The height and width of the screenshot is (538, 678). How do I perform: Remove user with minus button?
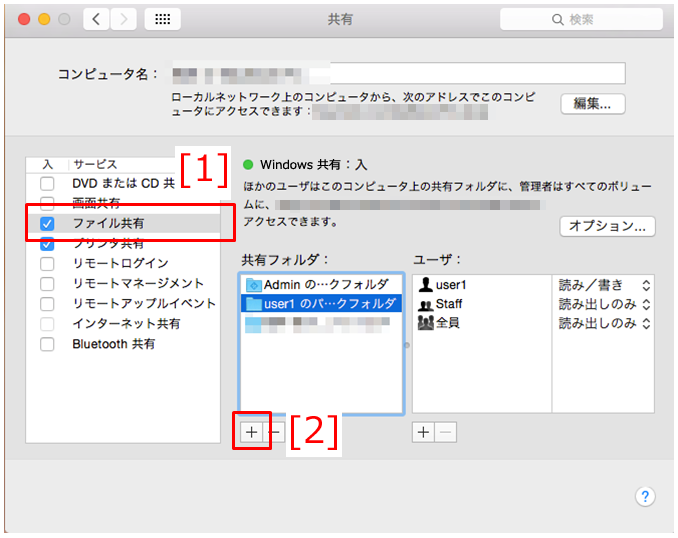[x=446, y=431]
